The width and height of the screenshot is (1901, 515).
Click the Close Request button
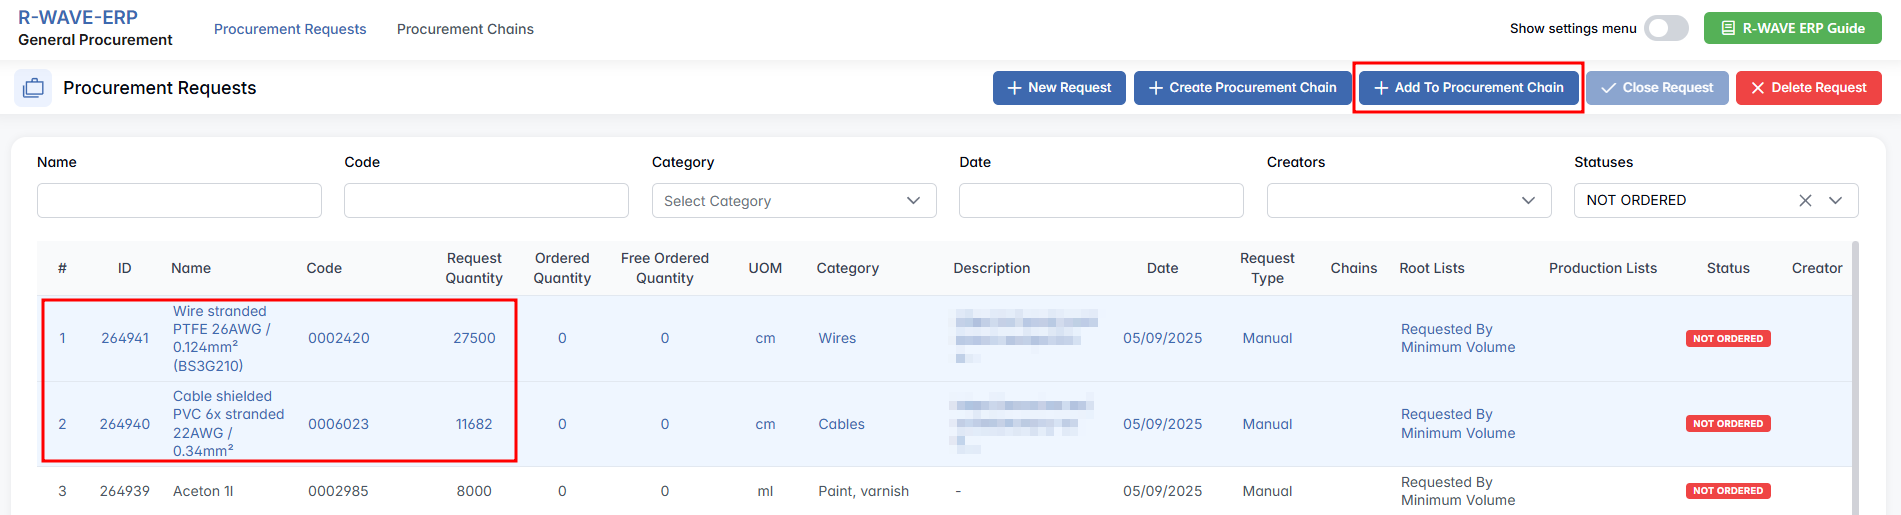(1657, 88)
